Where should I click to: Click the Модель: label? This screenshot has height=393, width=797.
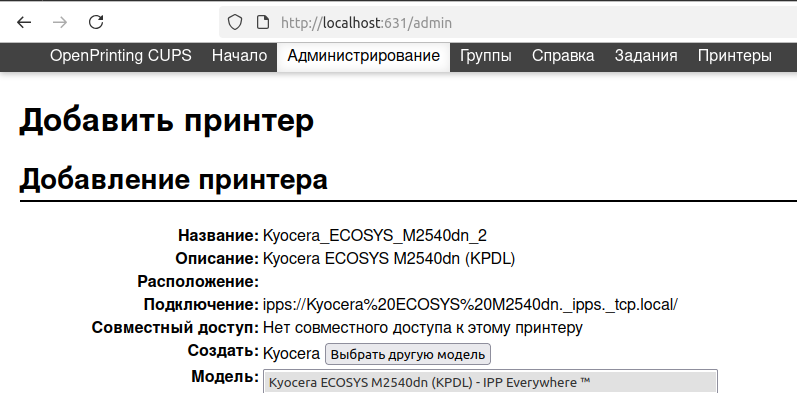coord(225,377)
